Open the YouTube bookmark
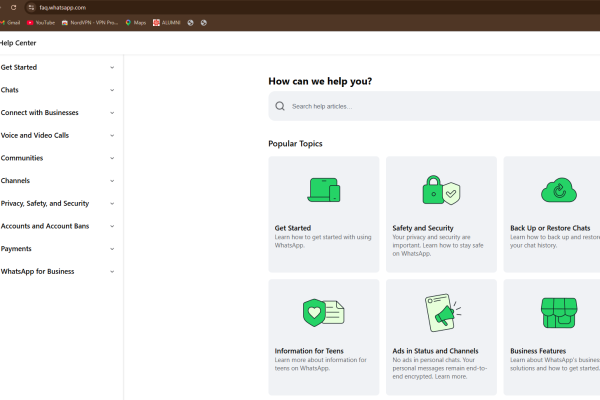Viewport: 600px width, 400px height. tap(41, 23)
